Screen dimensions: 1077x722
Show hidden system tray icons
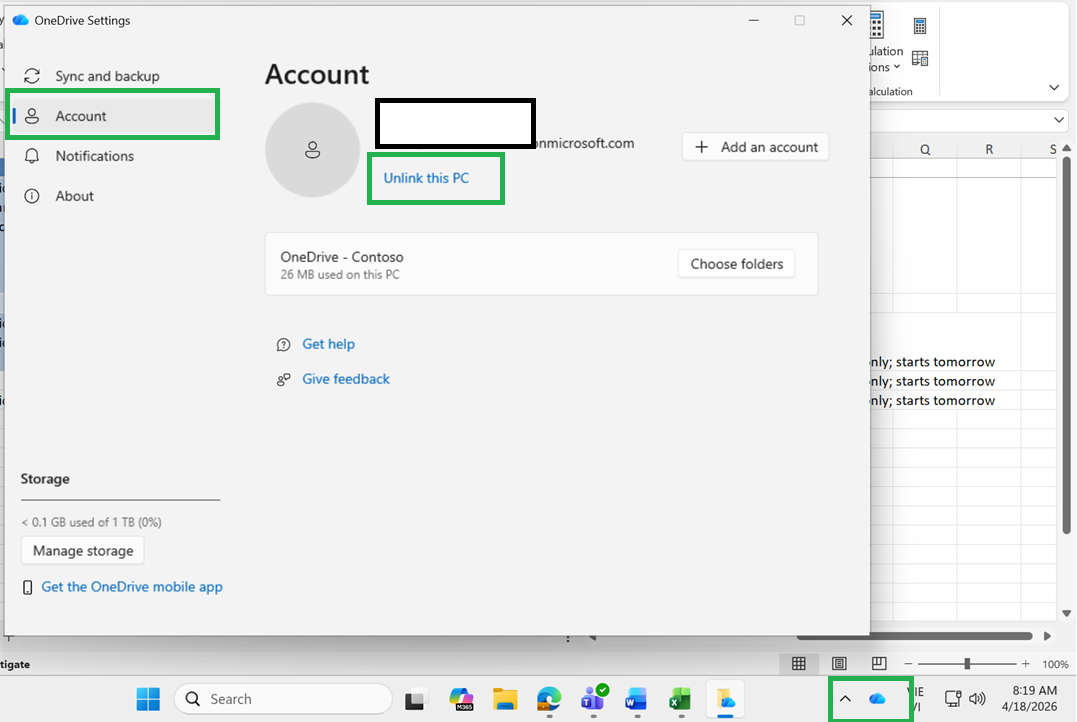click(x=846, y=699)
